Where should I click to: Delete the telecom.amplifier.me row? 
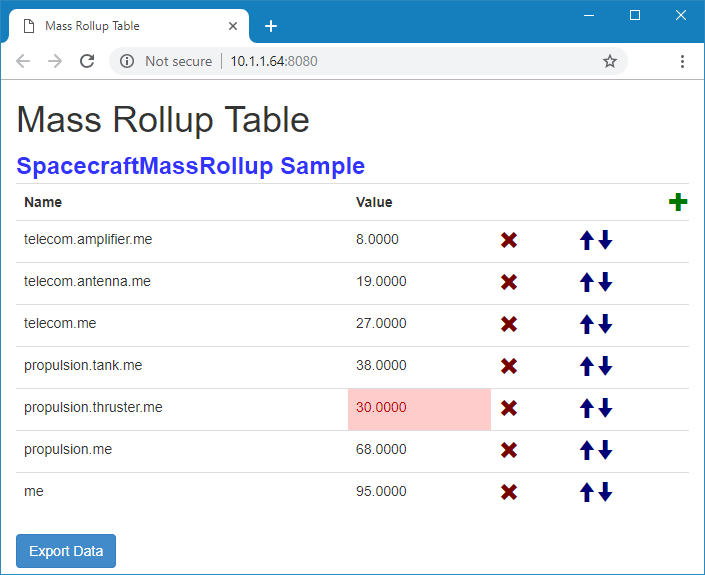point(509,240)
